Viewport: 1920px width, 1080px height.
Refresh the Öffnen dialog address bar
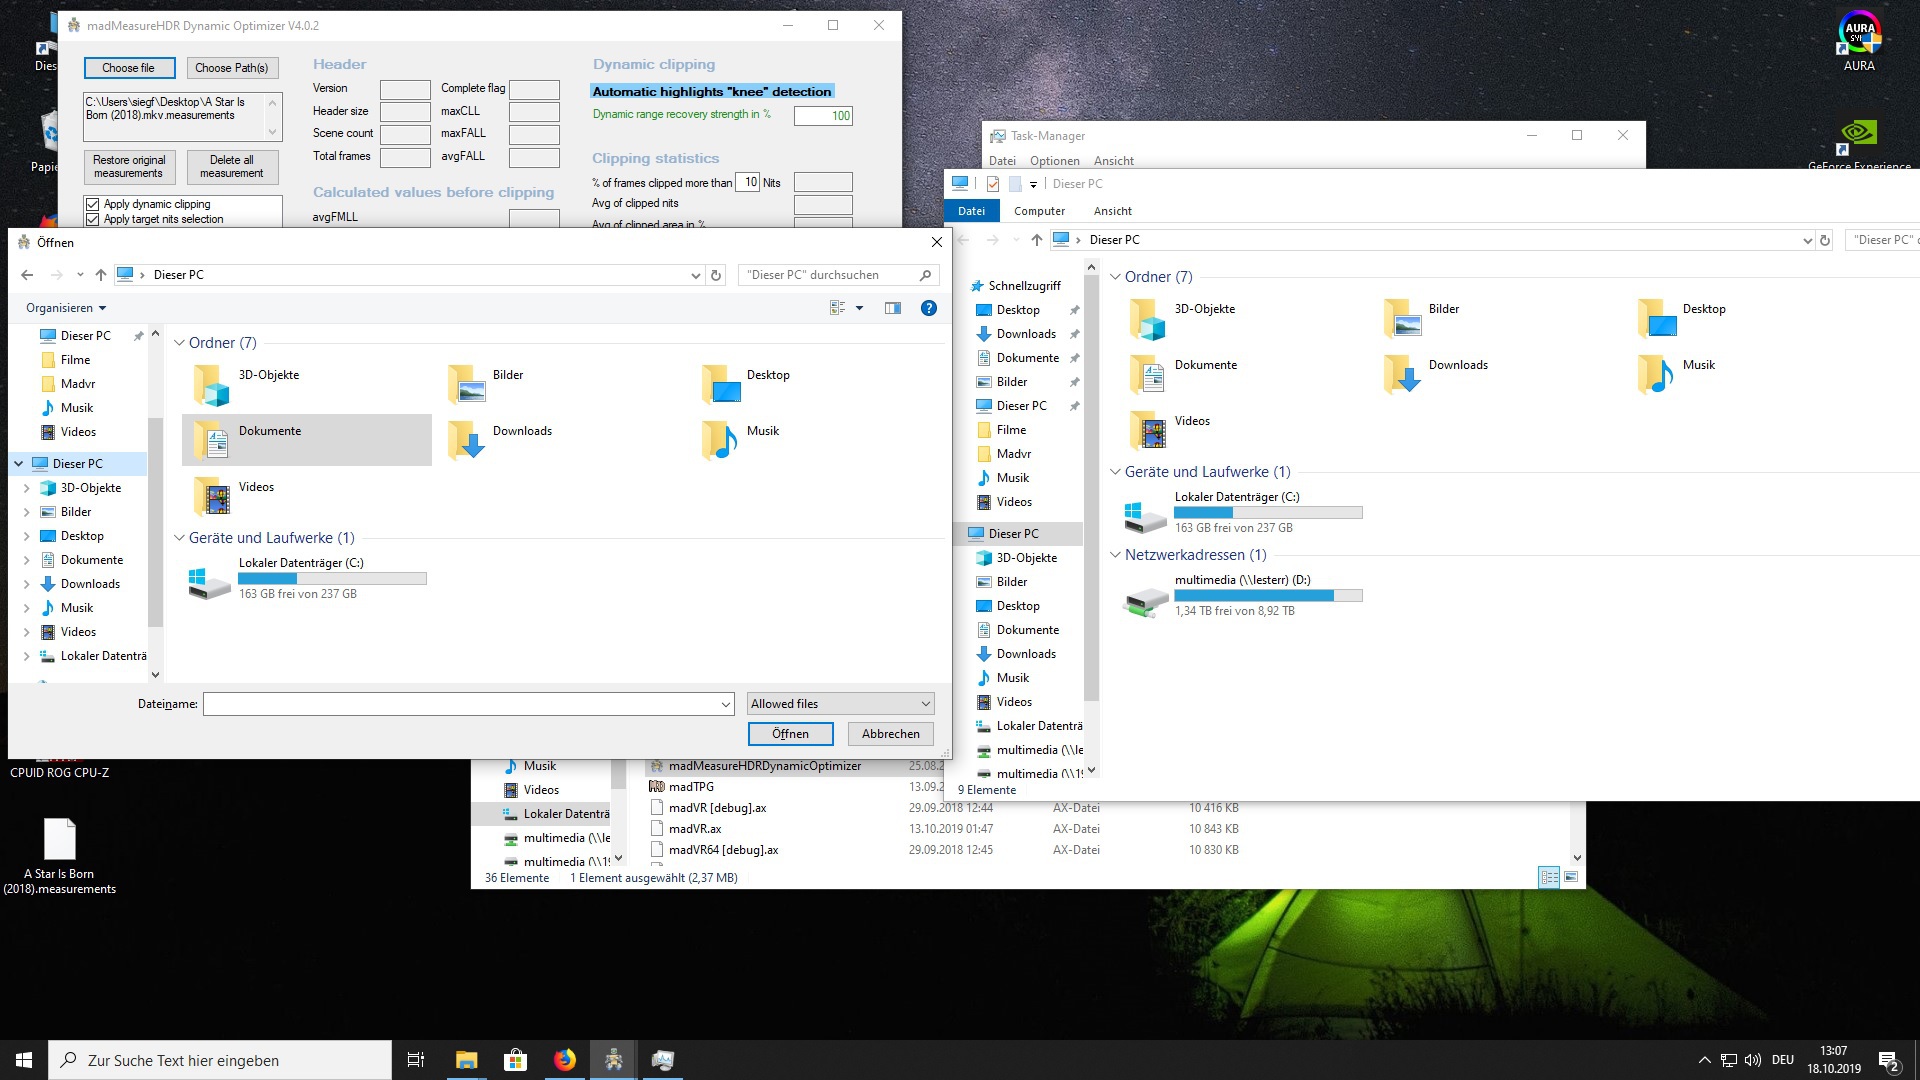716,275
